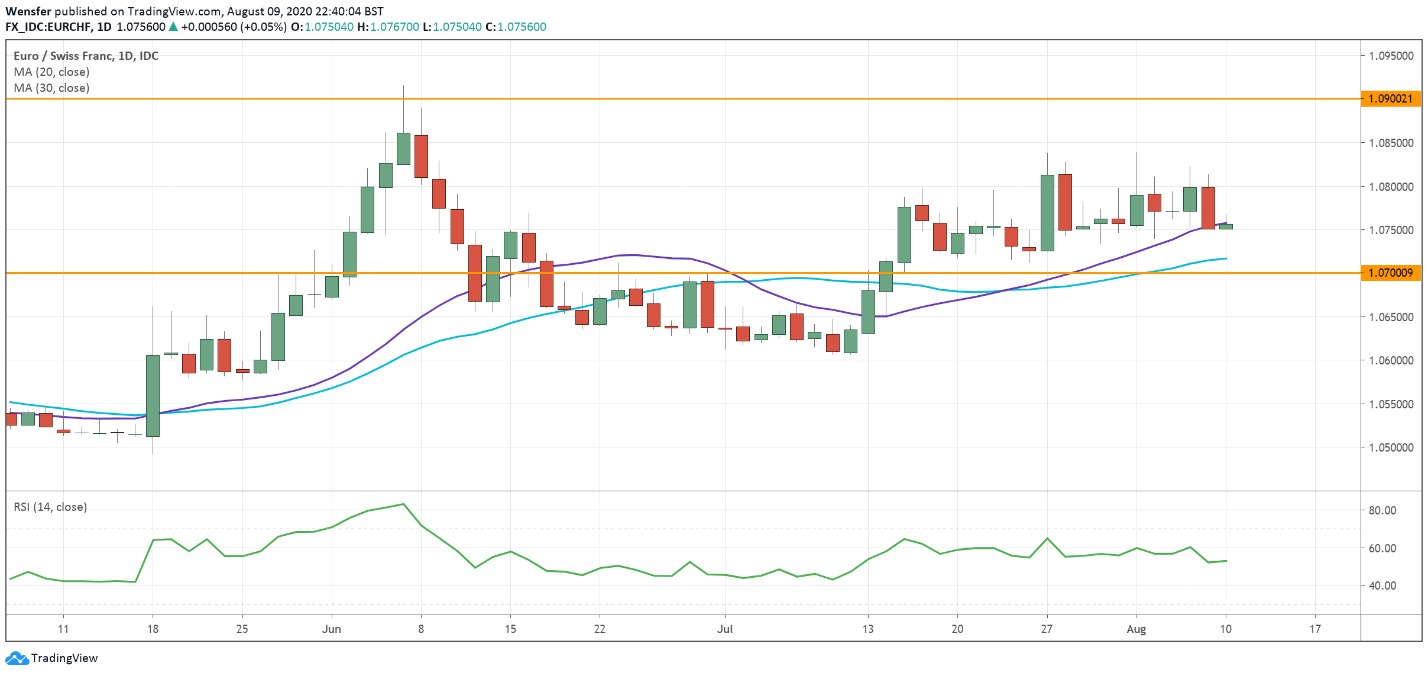Select the Euro / Swiss Franc chart title

pos(85,55)
